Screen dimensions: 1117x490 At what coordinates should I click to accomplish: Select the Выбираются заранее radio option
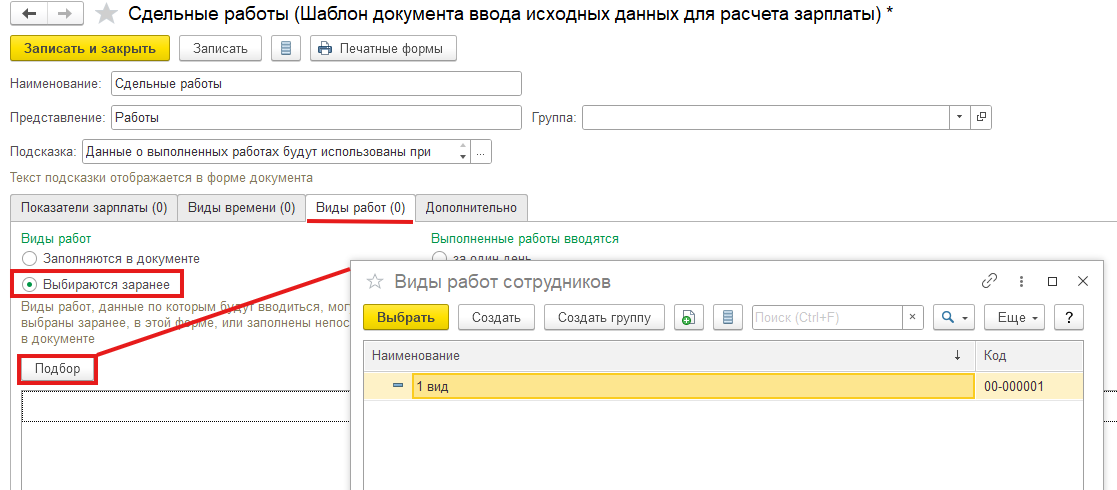point(96,284)
